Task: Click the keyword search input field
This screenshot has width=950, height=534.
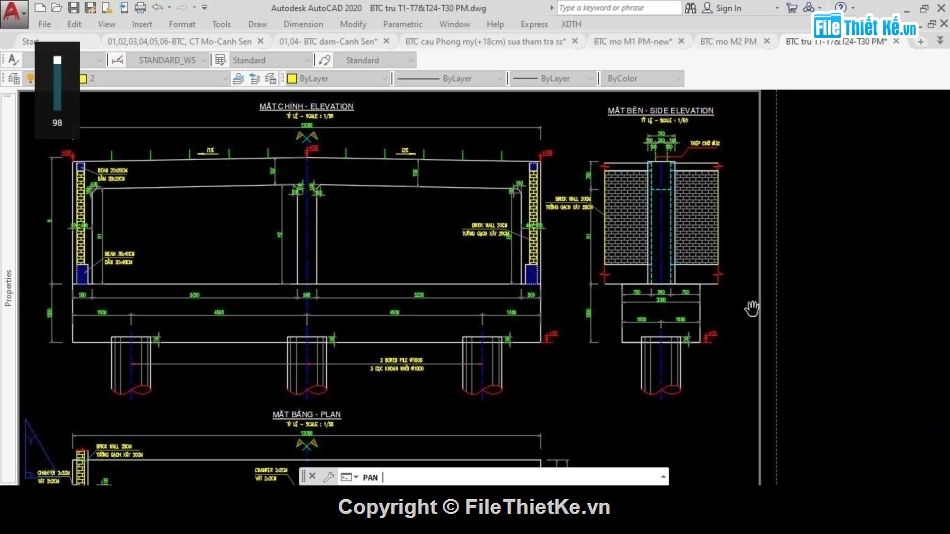Action: click(619, 8)
